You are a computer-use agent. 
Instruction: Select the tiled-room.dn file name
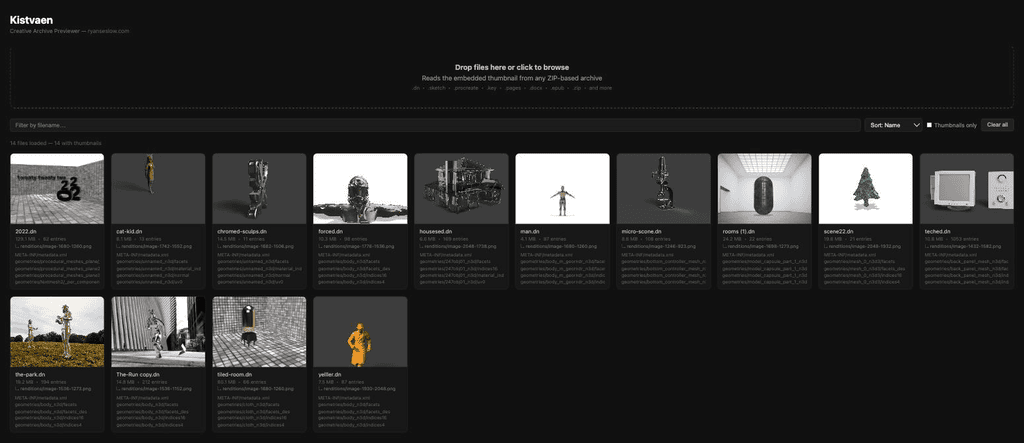[x=234, y=374]
